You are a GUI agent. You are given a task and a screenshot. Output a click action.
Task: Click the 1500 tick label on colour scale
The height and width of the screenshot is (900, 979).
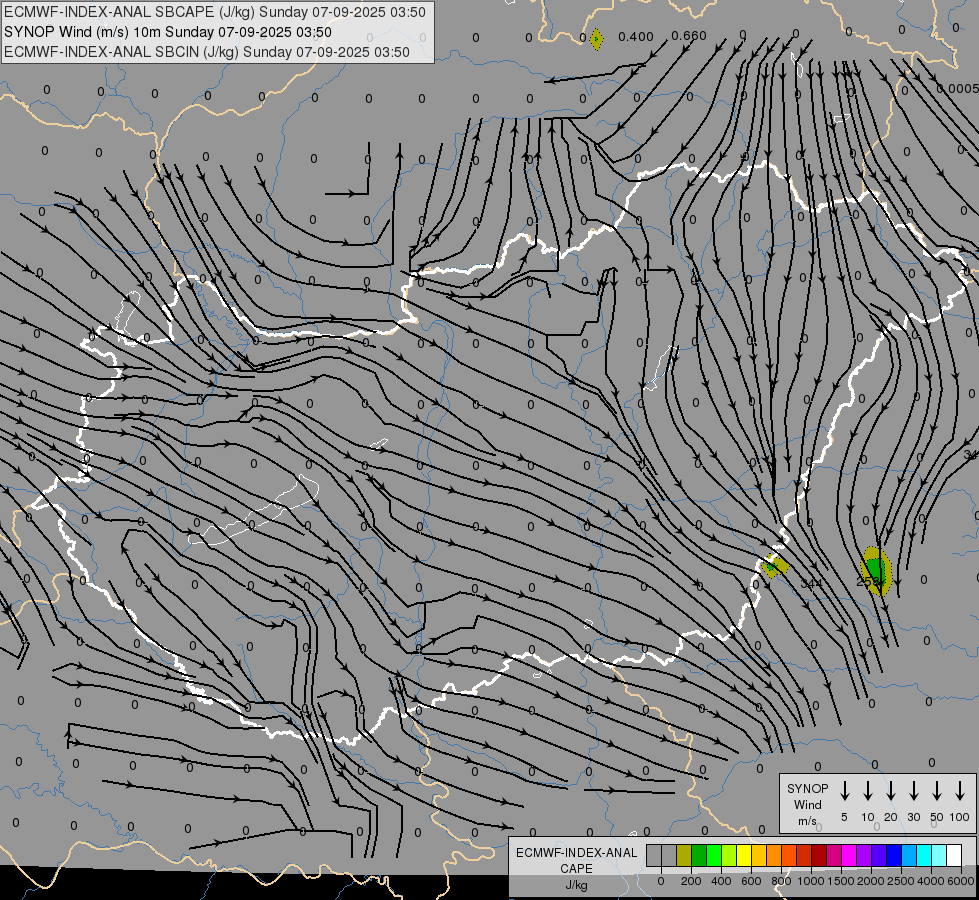841,881
